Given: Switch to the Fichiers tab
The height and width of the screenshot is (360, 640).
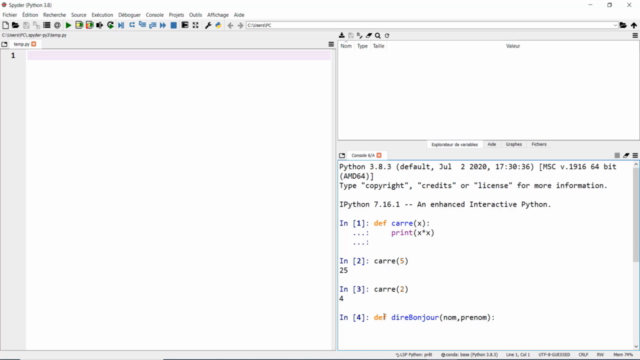Looking at the screenshot, I should [539, 144].
